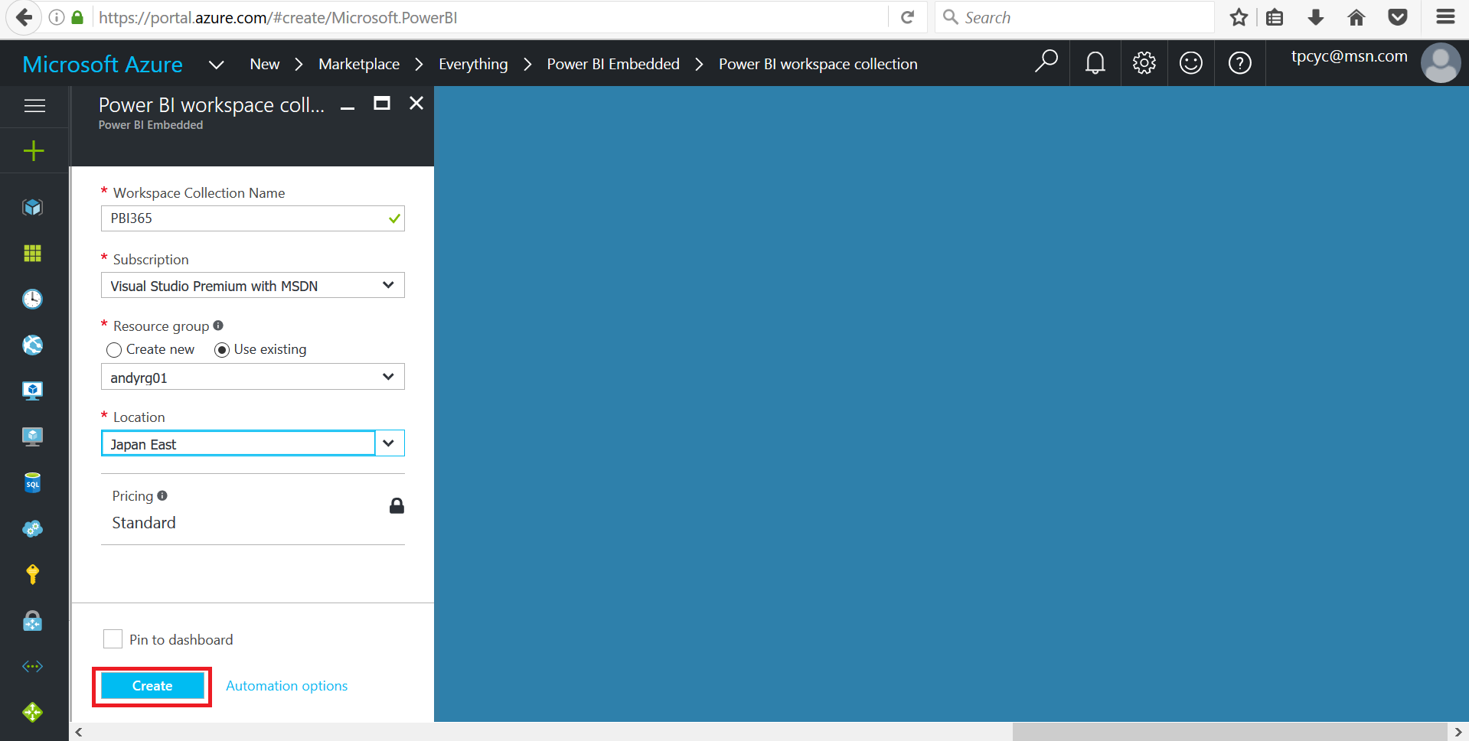Click the Microsoft Azure logo link
Viewport: 1476px width, 751px height.
pyautogui.click(x=102, y=64)
